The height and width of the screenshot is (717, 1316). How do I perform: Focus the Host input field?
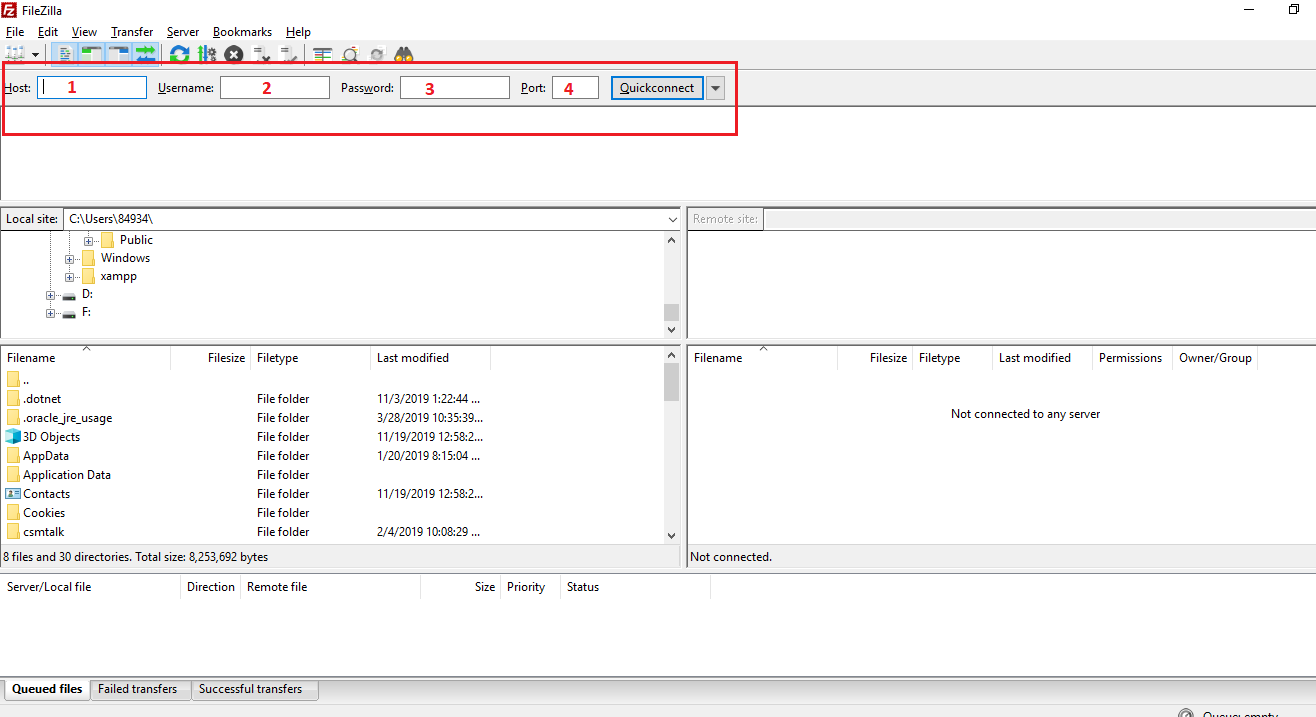click(92, 88)
